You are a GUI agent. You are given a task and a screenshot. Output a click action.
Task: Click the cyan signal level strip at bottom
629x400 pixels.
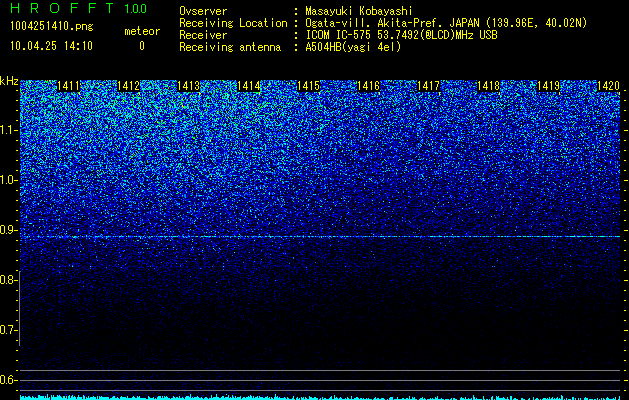coord(320,398)
